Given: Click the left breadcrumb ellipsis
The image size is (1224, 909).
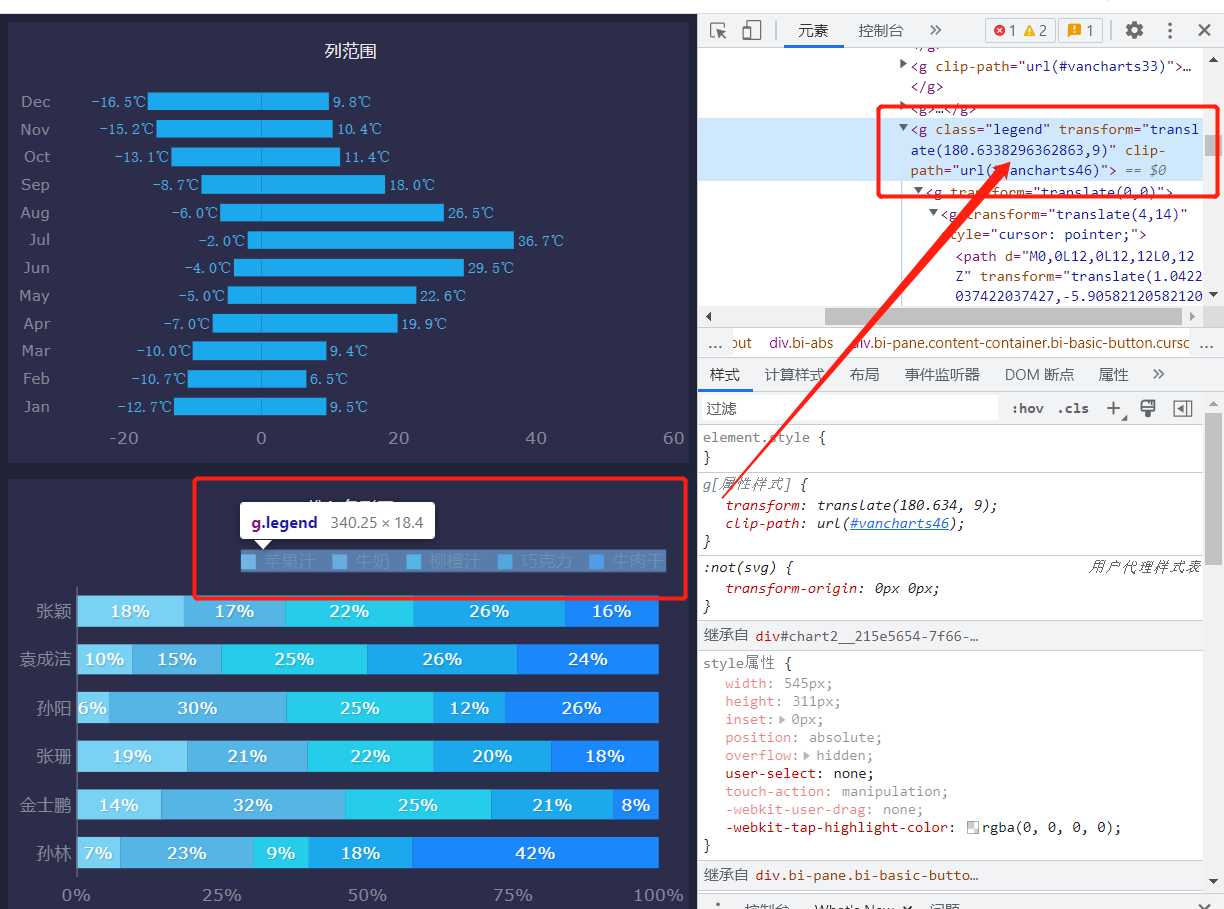Looking at the screenshot, I should coord(714,343).
